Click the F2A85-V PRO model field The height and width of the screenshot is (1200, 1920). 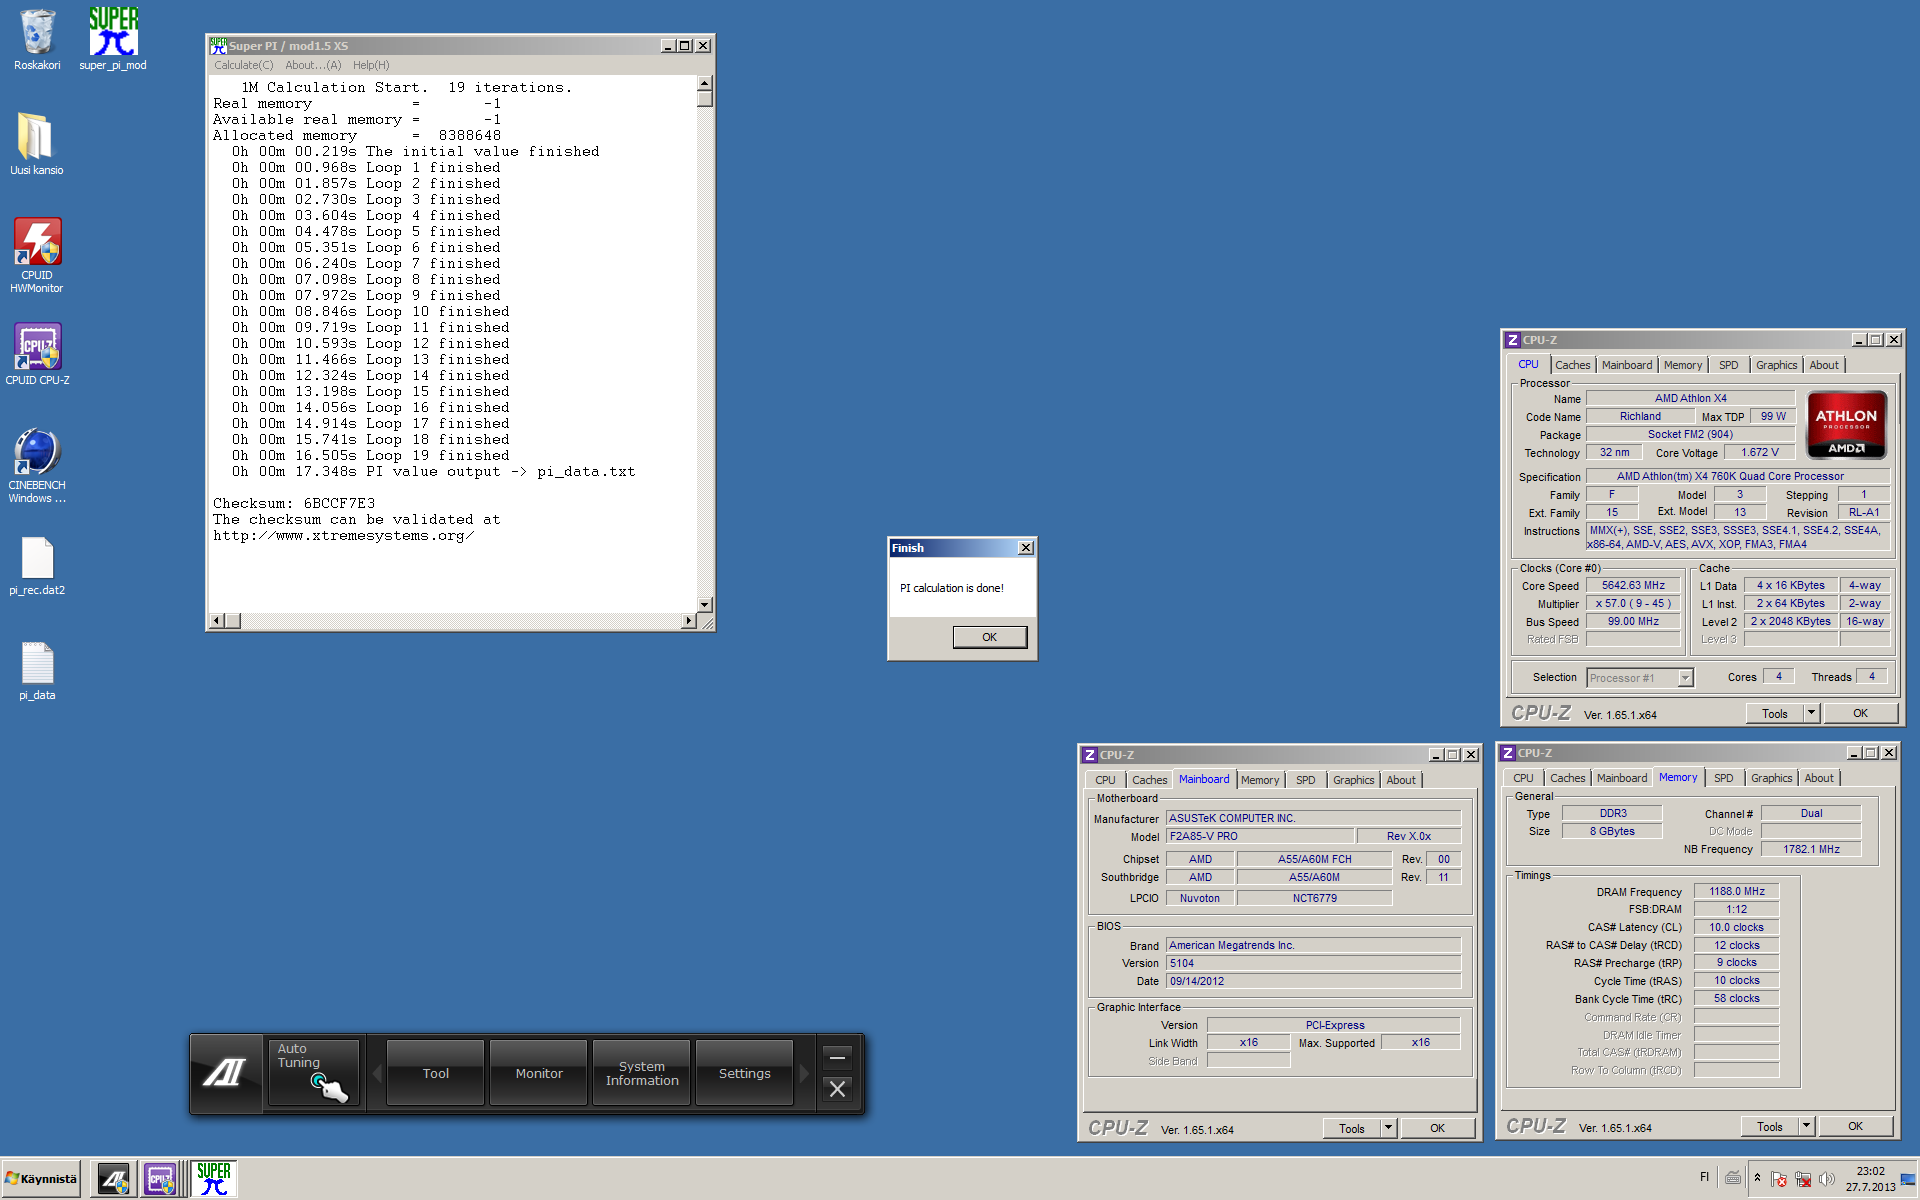coord(1260,836)
